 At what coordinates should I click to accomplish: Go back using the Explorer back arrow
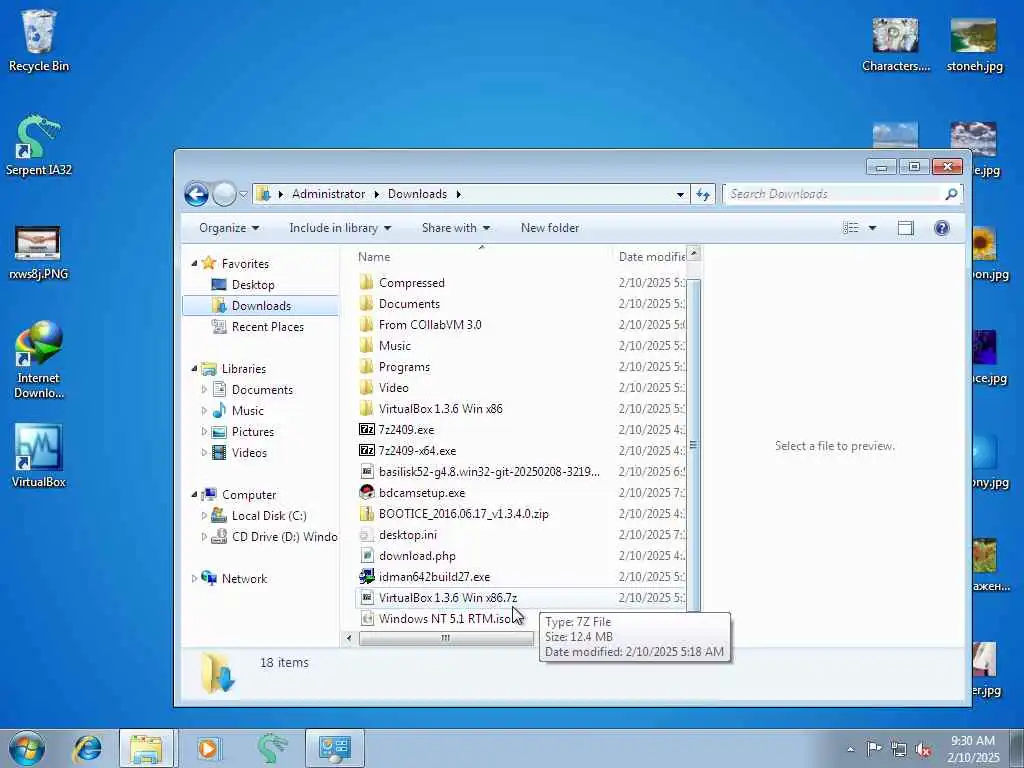197,194
